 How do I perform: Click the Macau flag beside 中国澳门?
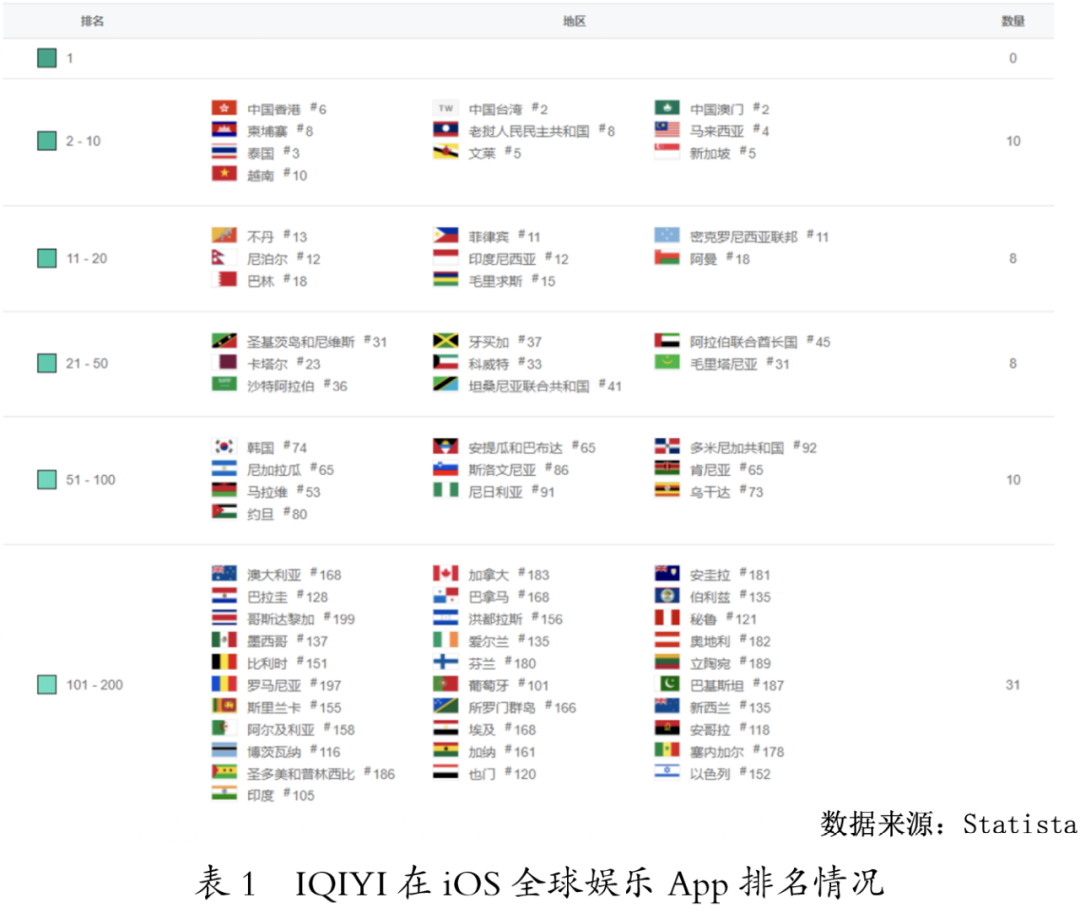point(667,108)
